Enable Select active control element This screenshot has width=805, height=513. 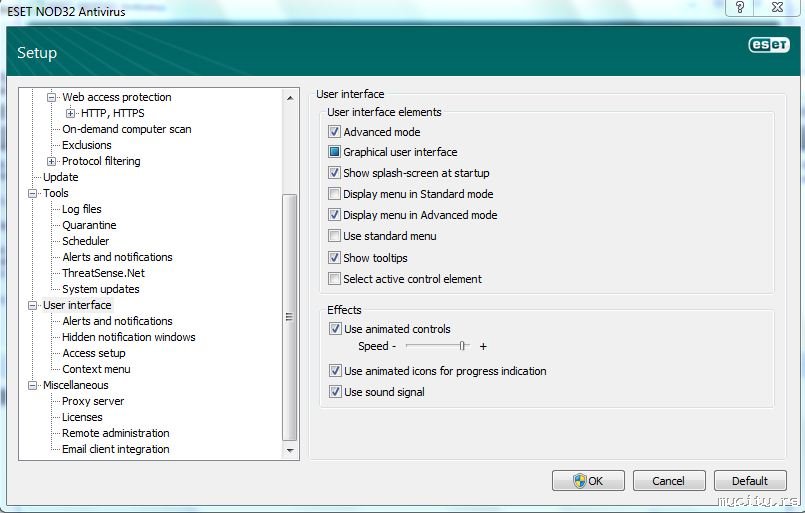click(x=334, y=278)
